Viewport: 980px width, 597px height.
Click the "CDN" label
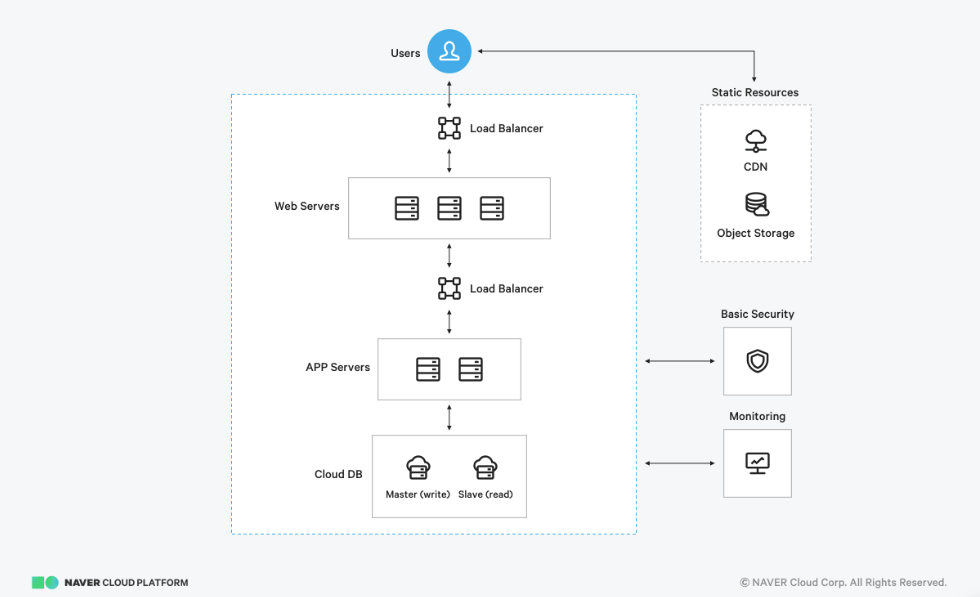(756, 166)
